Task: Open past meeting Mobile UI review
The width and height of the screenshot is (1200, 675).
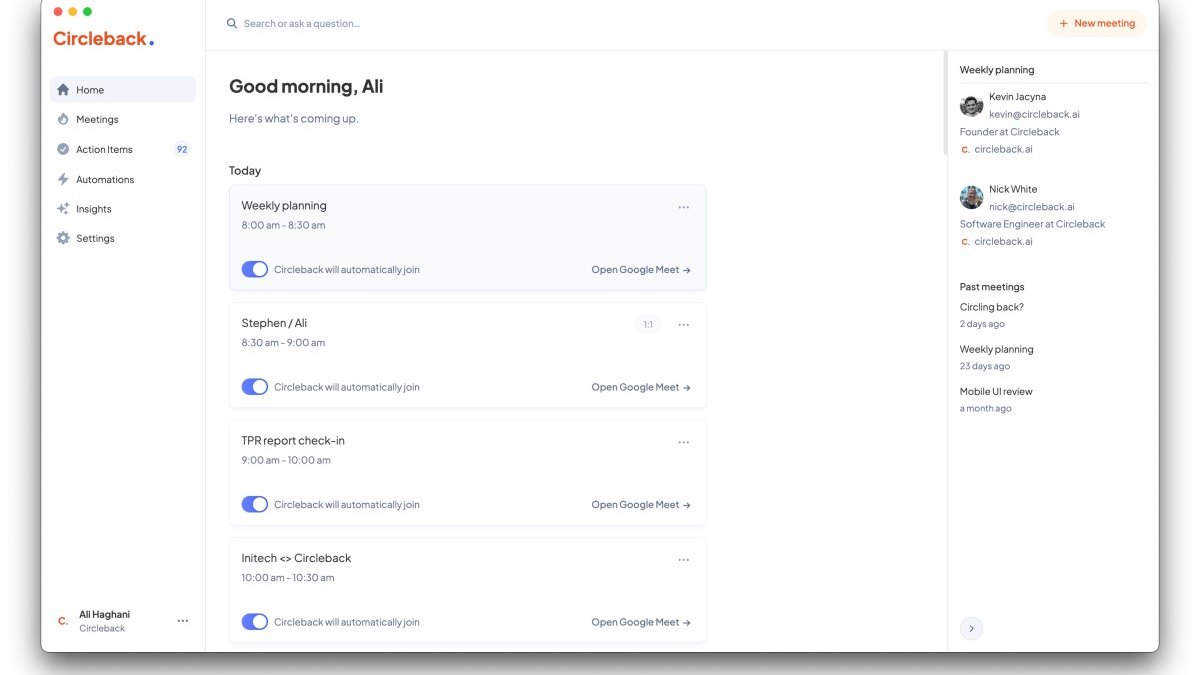Action: tap(996, 391)
